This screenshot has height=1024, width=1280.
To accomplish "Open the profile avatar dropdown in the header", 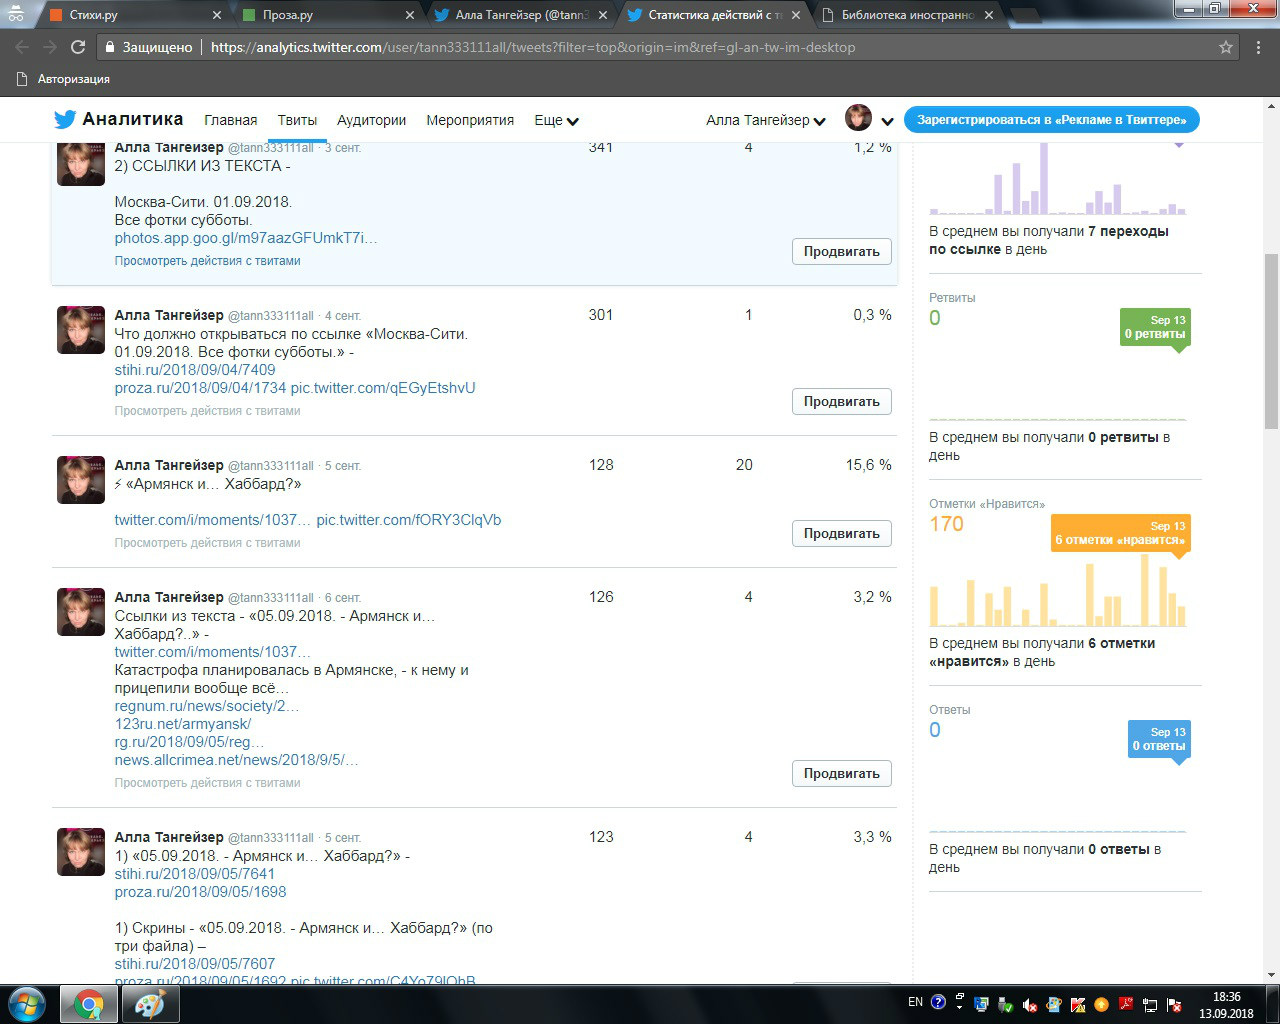I will [869, 119].
